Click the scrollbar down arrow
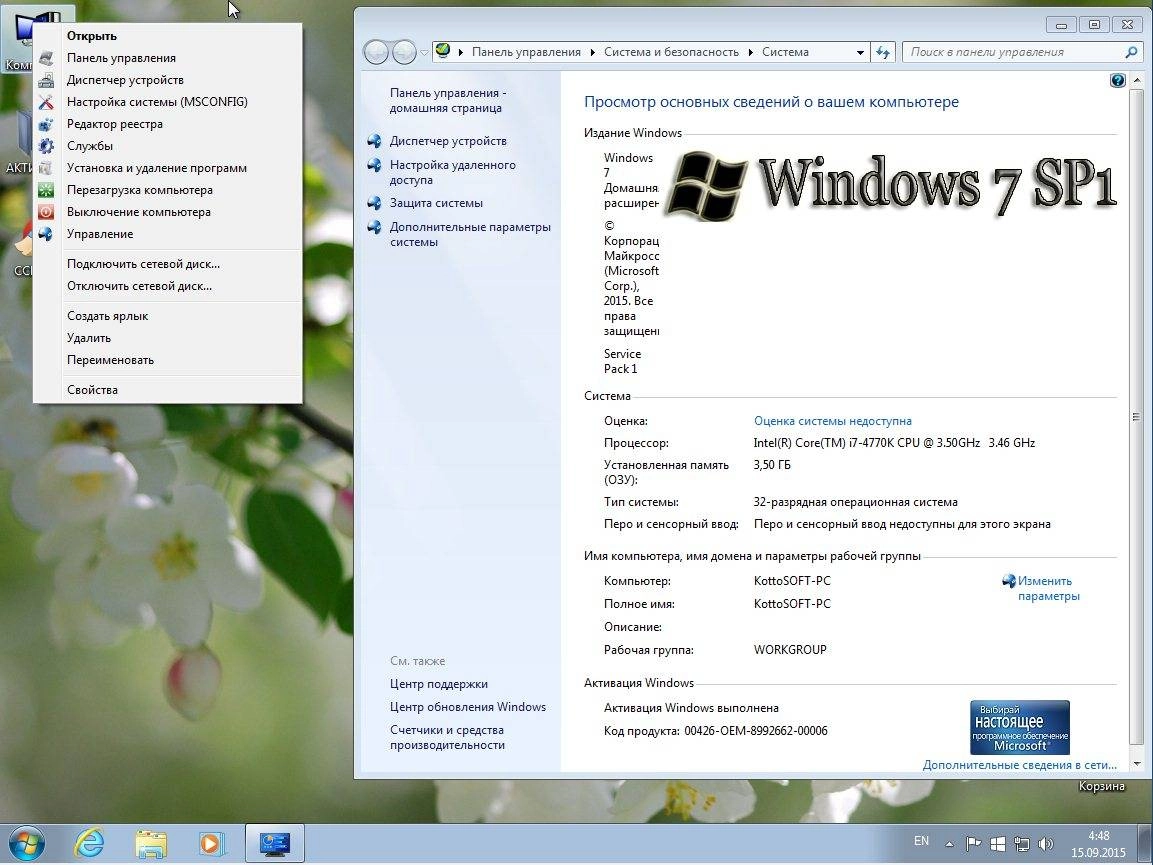The image size is (1153, 865). [1137, 765]
